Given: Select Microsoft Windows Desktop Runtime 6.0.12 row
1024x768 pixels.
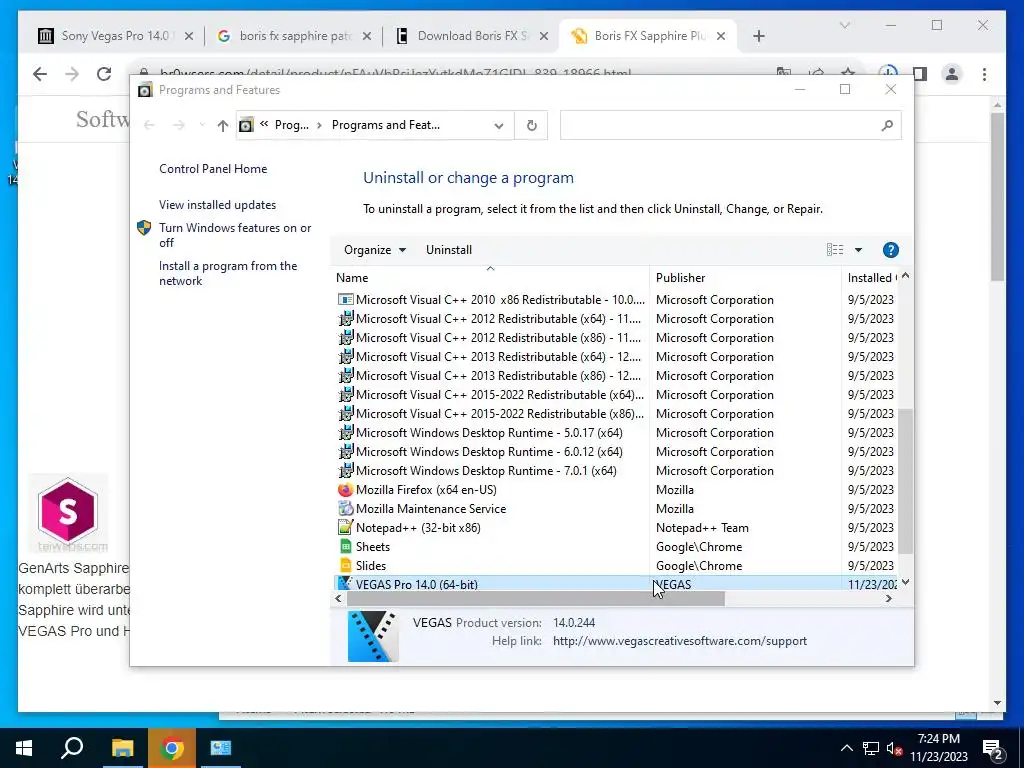Looking at the screenshot, I should (615, 452).
